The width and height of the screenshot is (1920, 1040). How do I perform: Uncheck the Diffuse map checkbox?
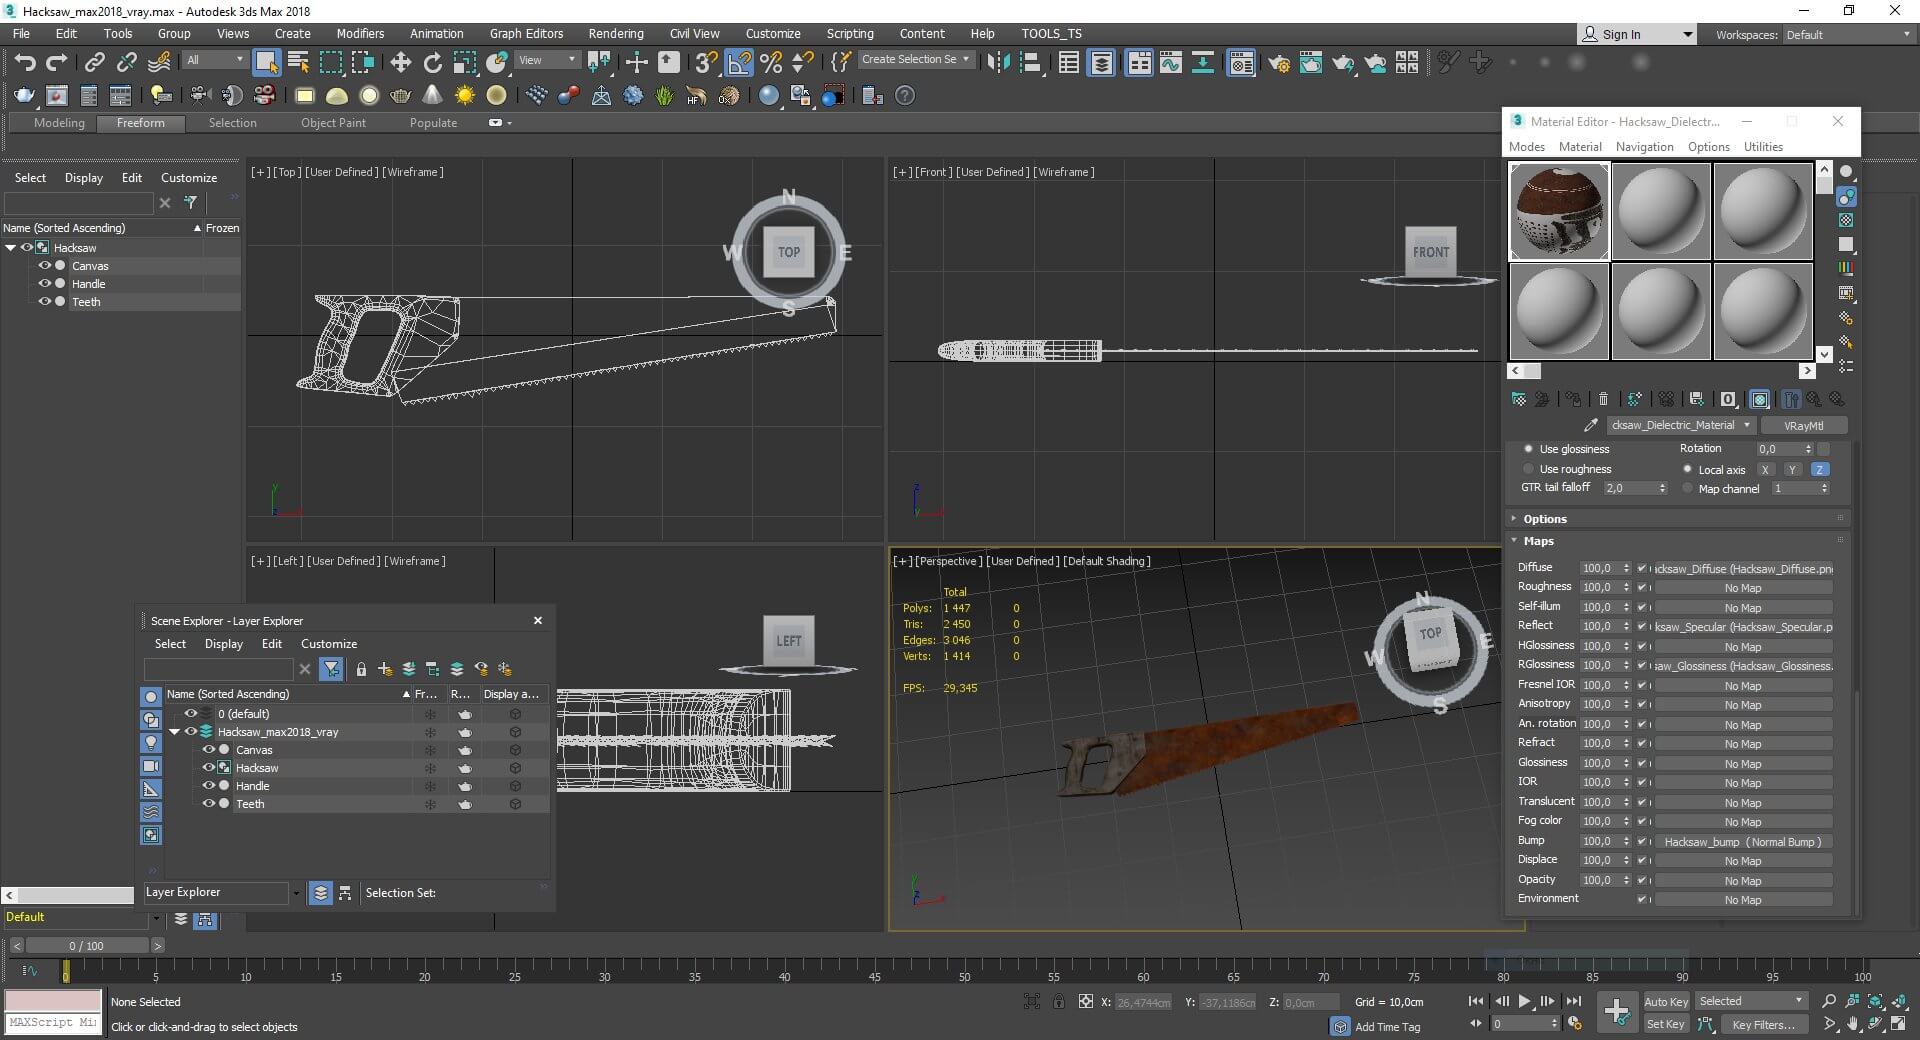coord(1641,568)
